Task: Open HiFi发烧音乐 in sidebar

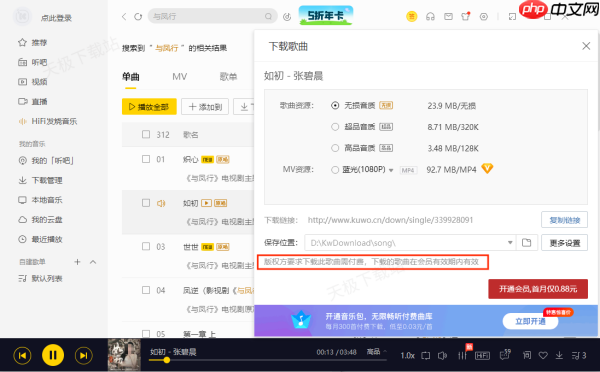Action: (x=47, y=121)
